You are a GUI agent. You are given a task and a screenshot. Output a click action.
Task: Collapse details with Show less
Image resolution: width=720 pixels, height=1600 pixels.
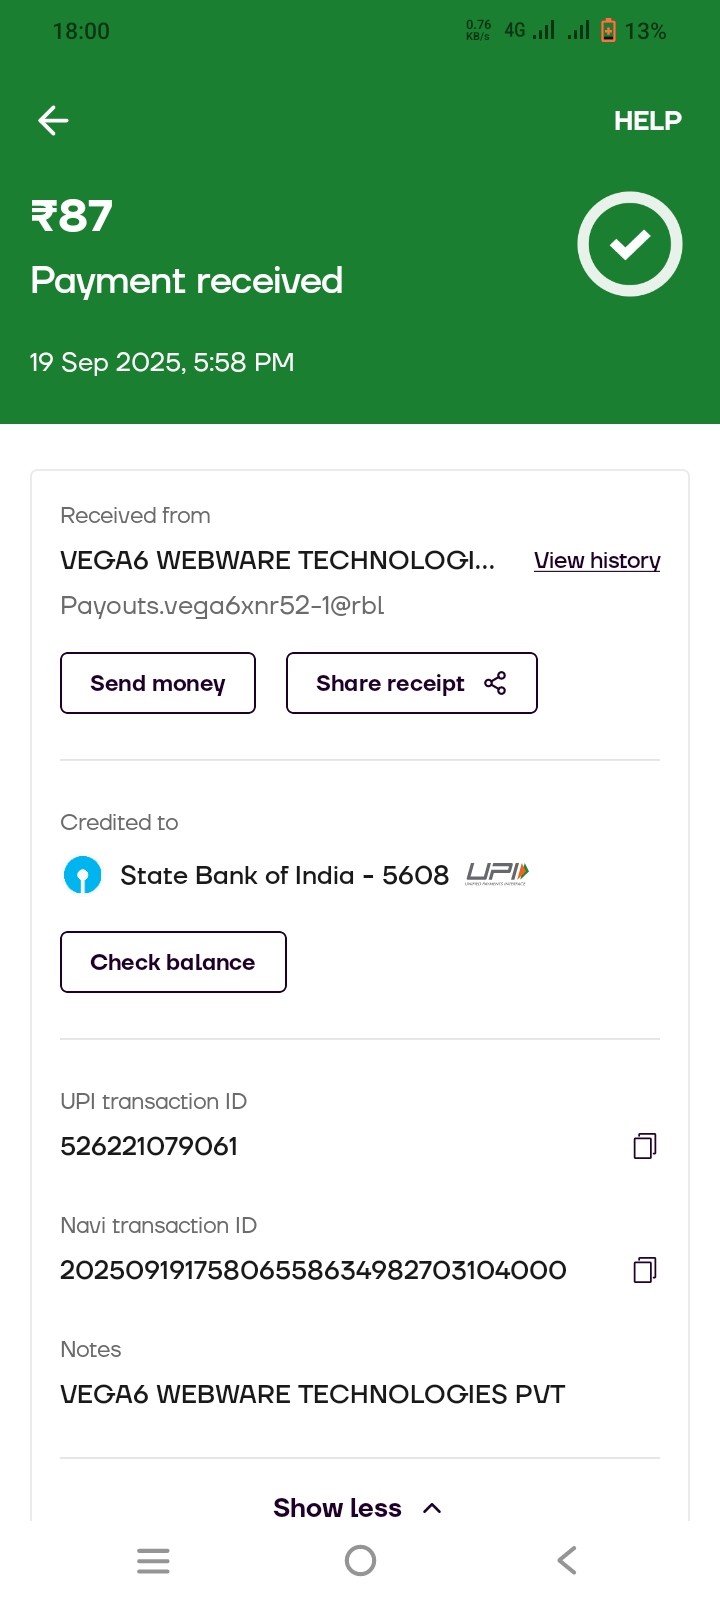[337, 1508]
